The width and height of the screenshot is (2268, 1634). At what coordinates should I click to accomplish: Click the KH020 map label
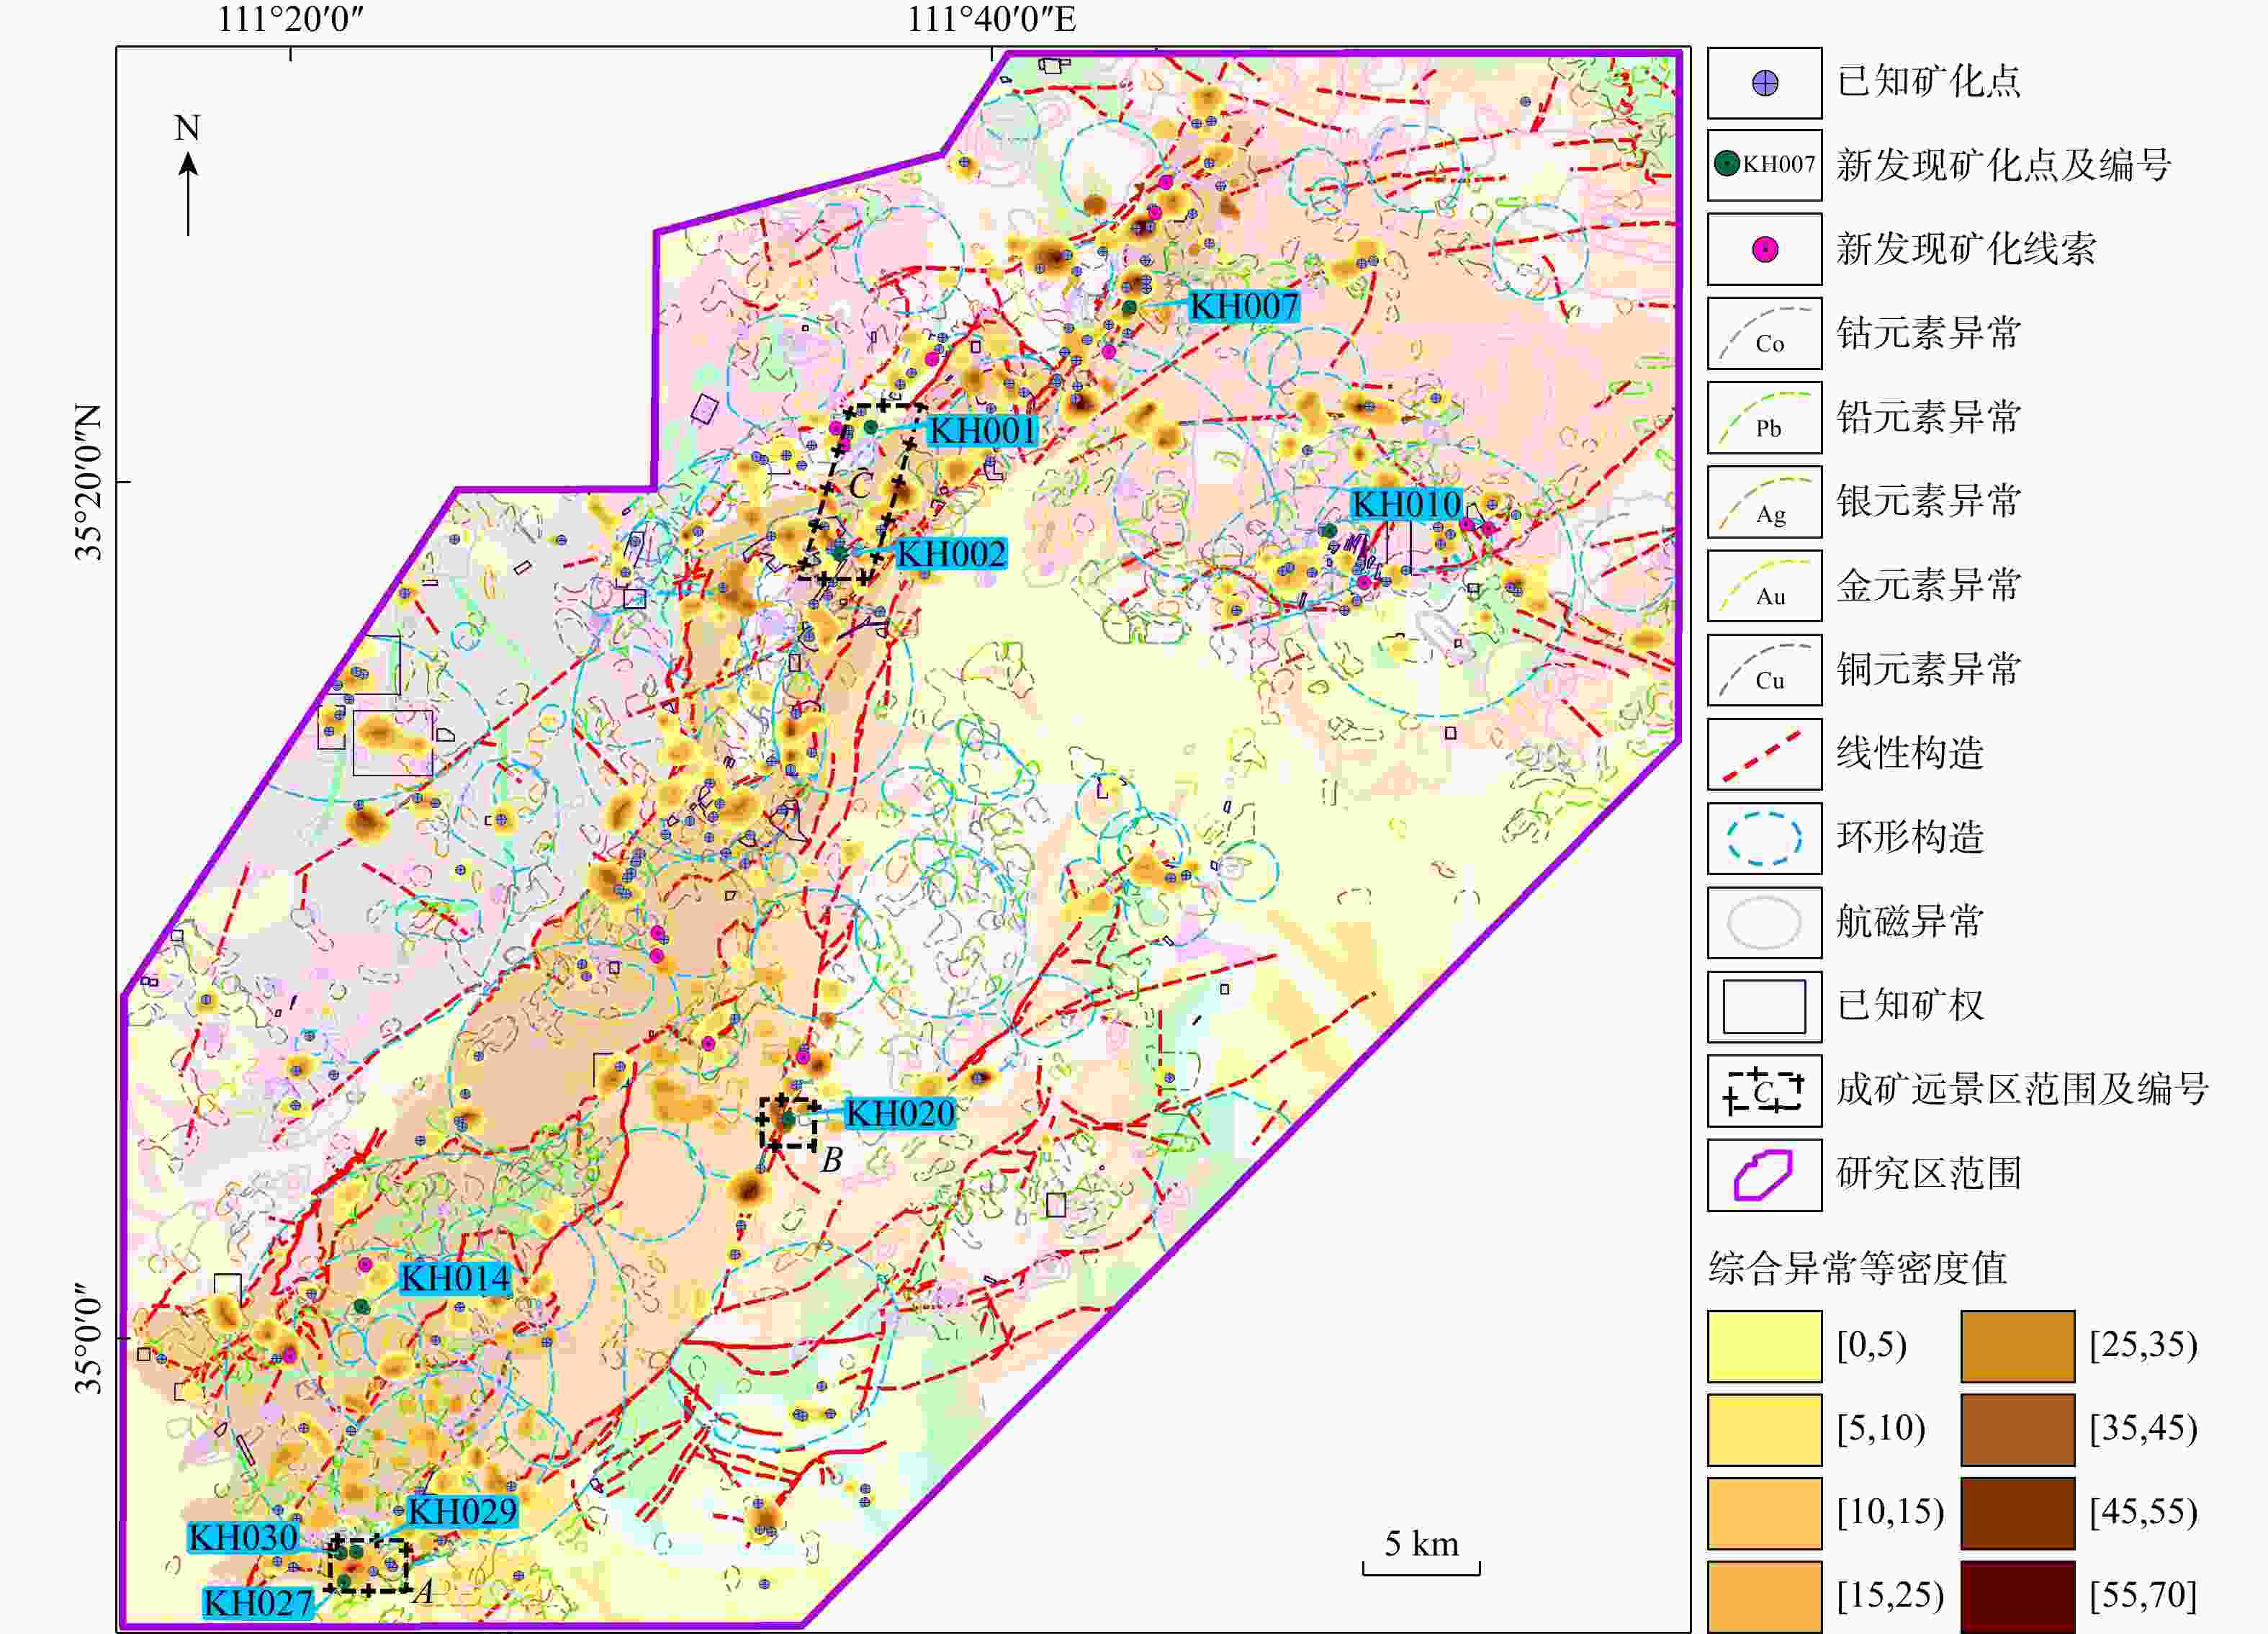click(899, 1113)
